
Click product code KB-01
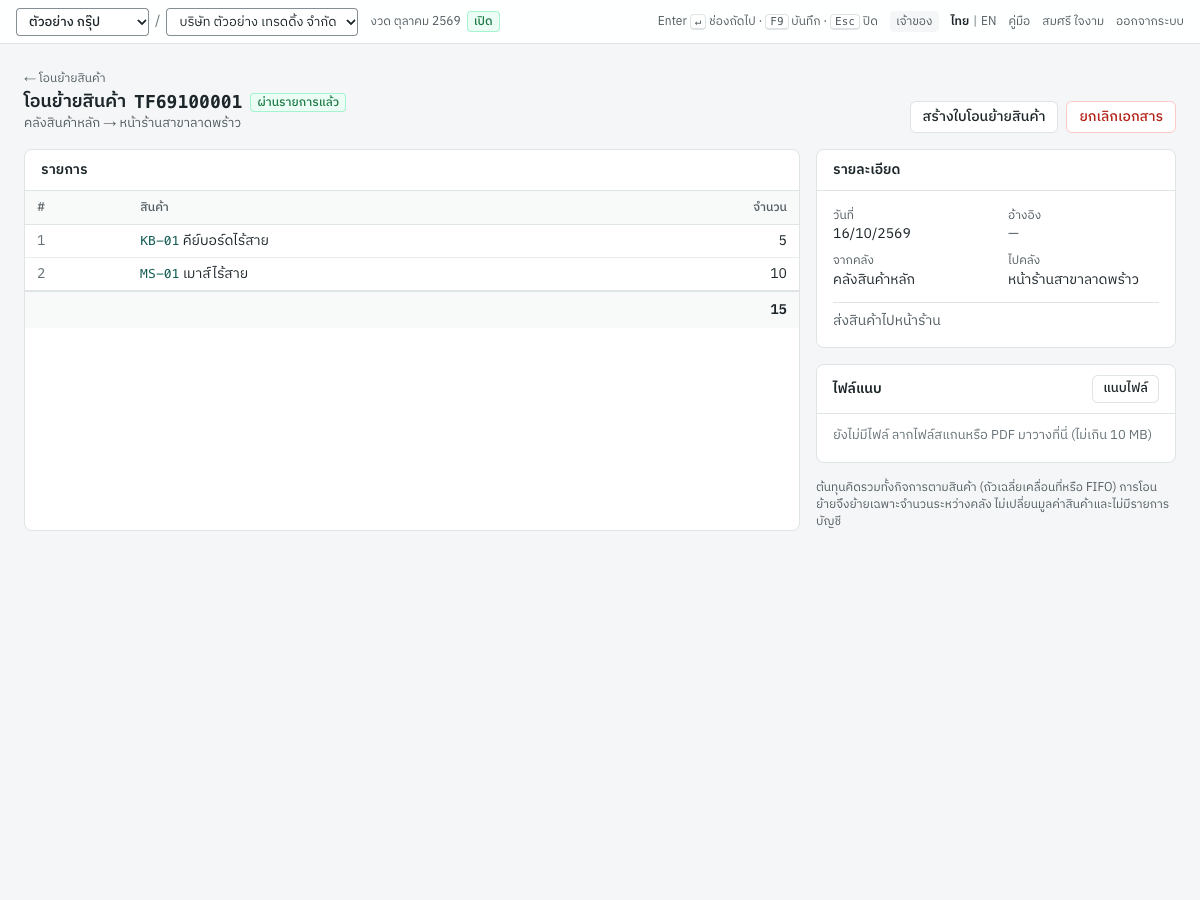click(x=160, y=241)
